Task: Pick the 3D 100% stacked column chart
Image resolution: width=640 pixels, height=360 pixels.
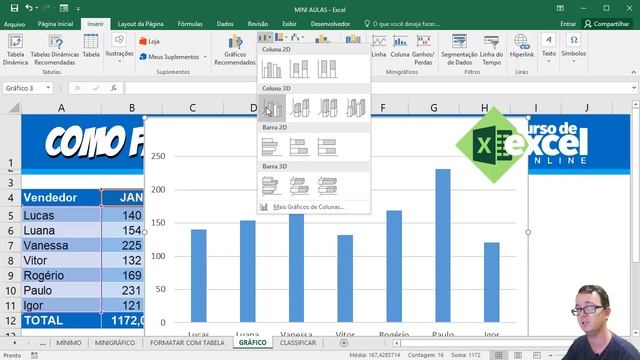Action: (328, 108)
